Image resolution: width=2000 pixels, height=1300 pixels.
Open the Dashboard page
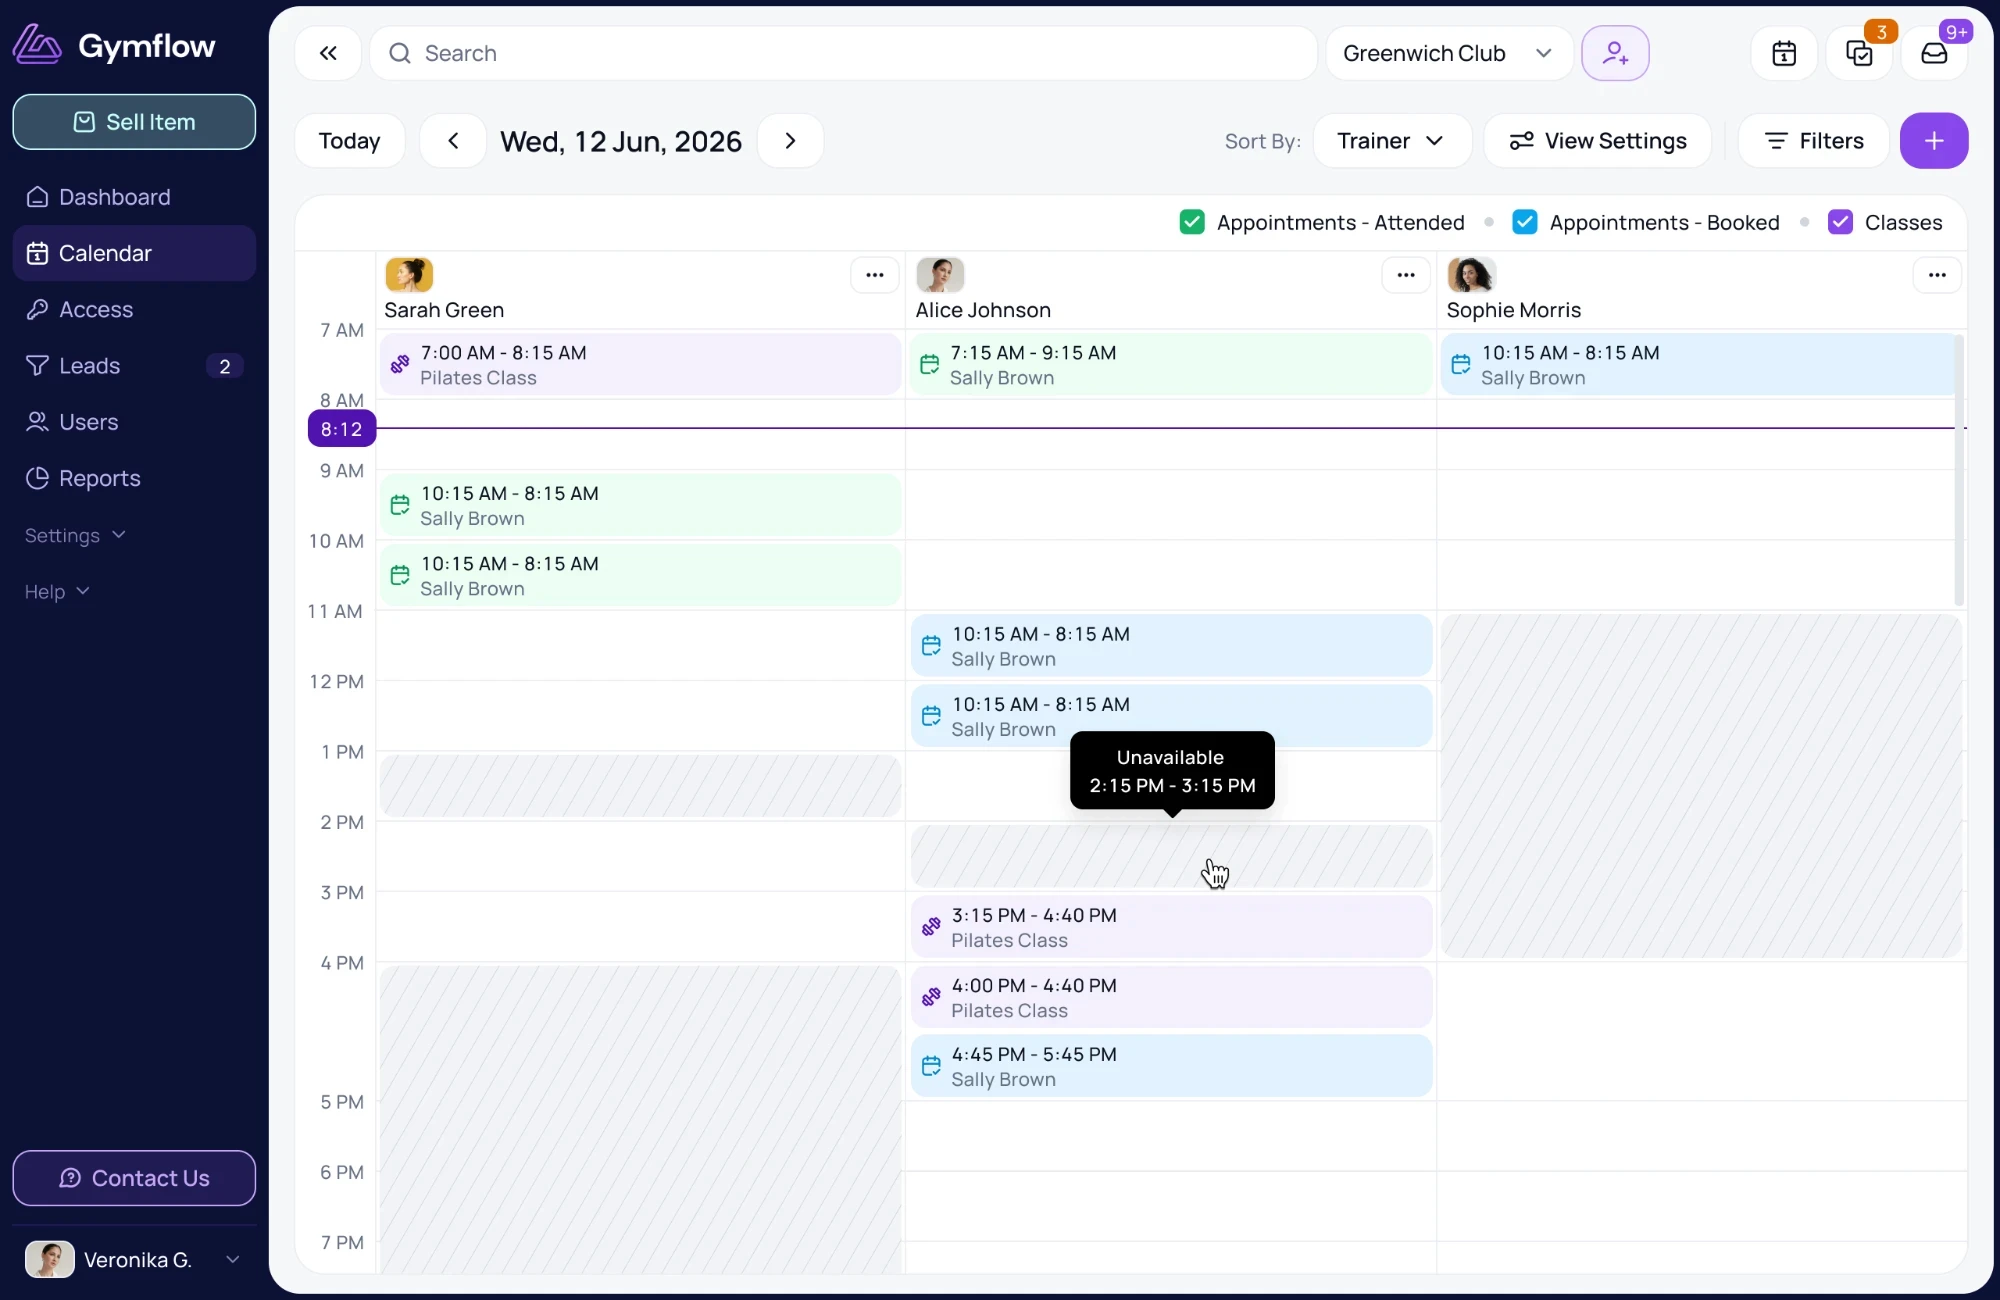tap(134, 197)
